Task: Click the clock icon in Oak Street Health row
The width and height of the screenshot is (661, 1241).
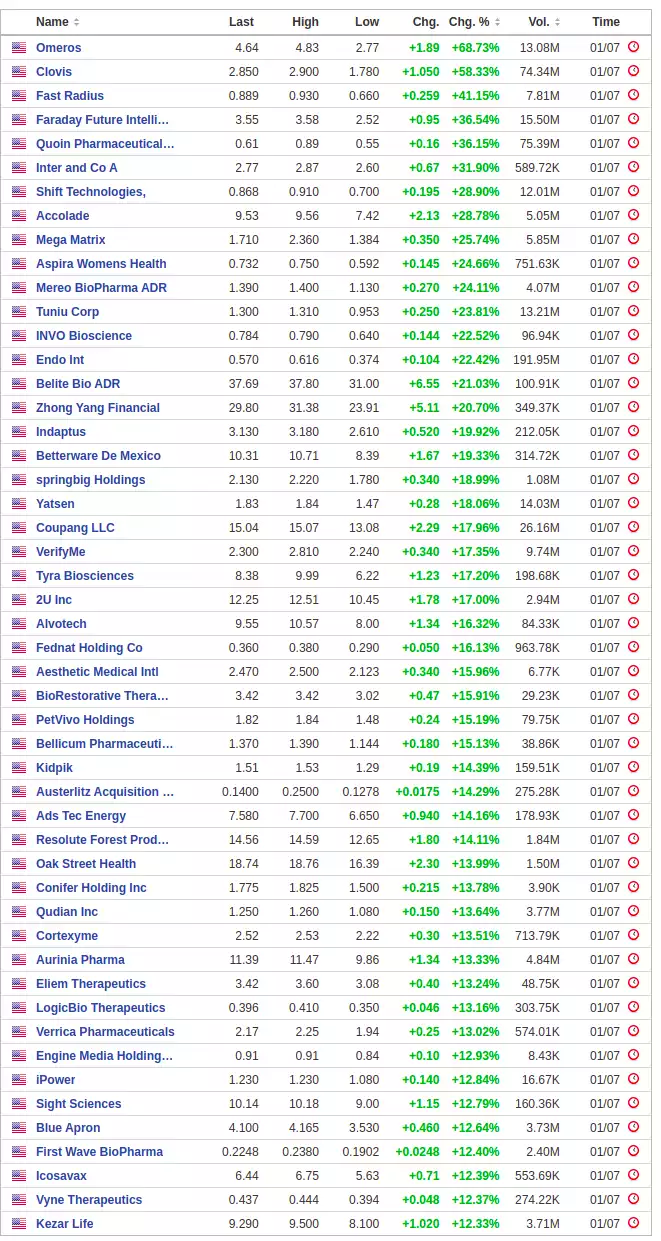Action: coord(633,863)
